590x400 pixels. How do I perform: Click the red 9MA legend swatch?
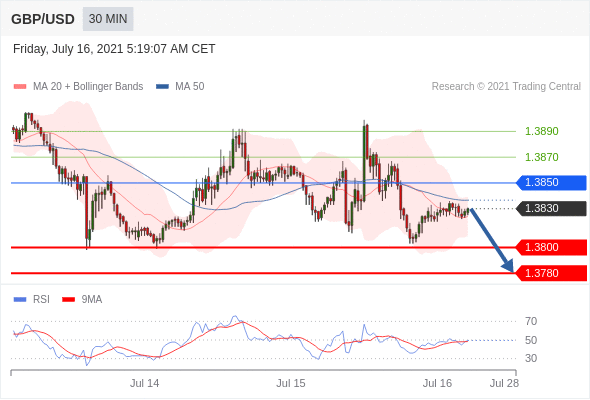[68, 300]
